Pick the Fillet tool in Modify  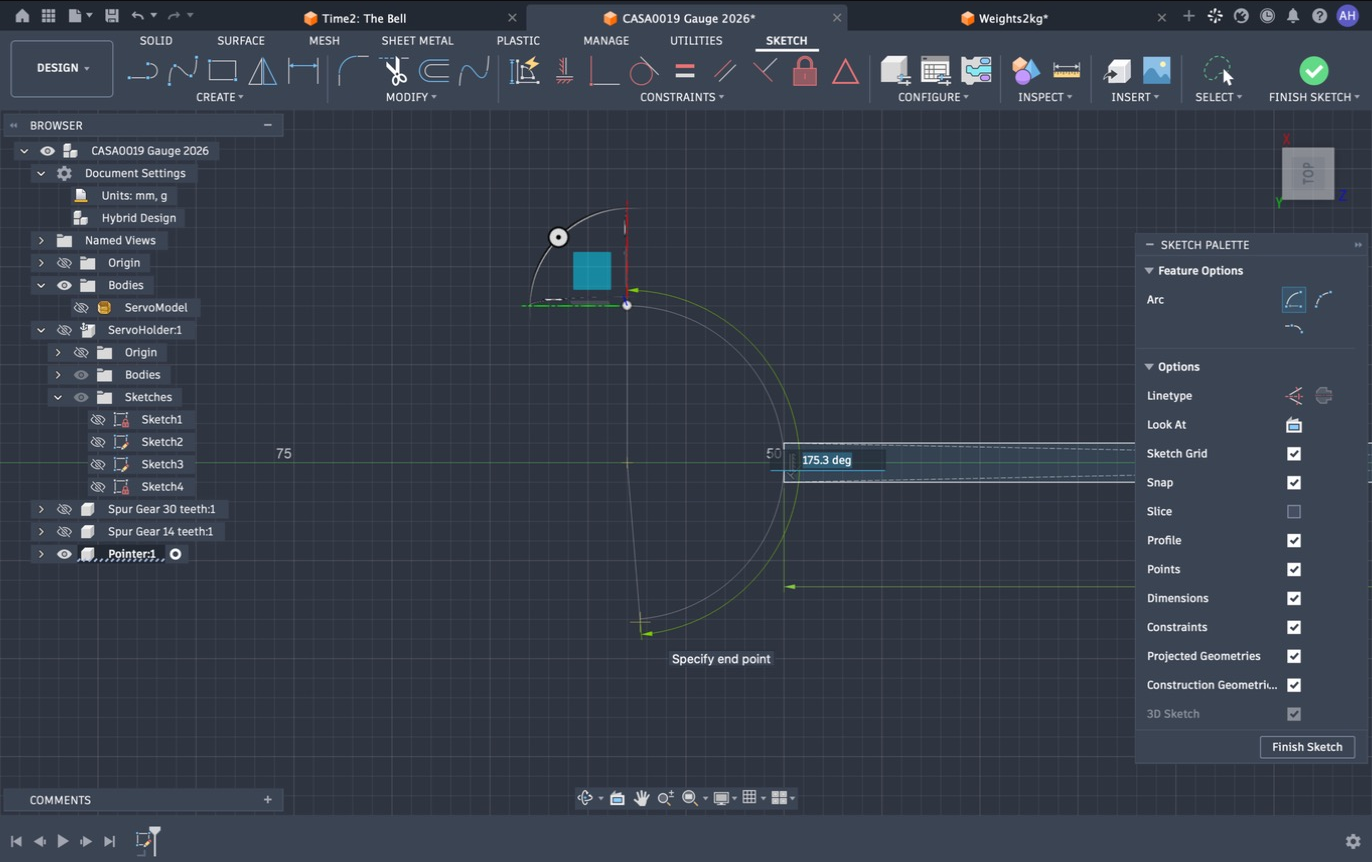click(352, 71)
